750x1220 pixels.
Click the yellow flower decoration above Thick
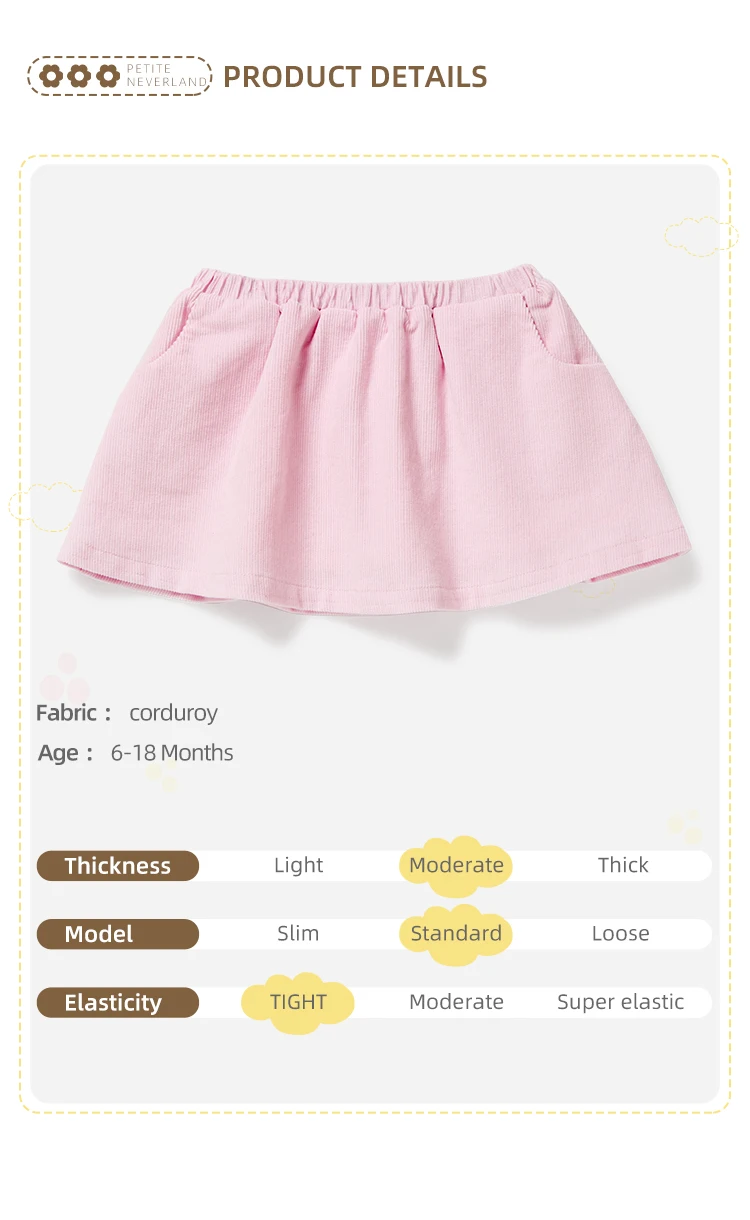point(685,827)
